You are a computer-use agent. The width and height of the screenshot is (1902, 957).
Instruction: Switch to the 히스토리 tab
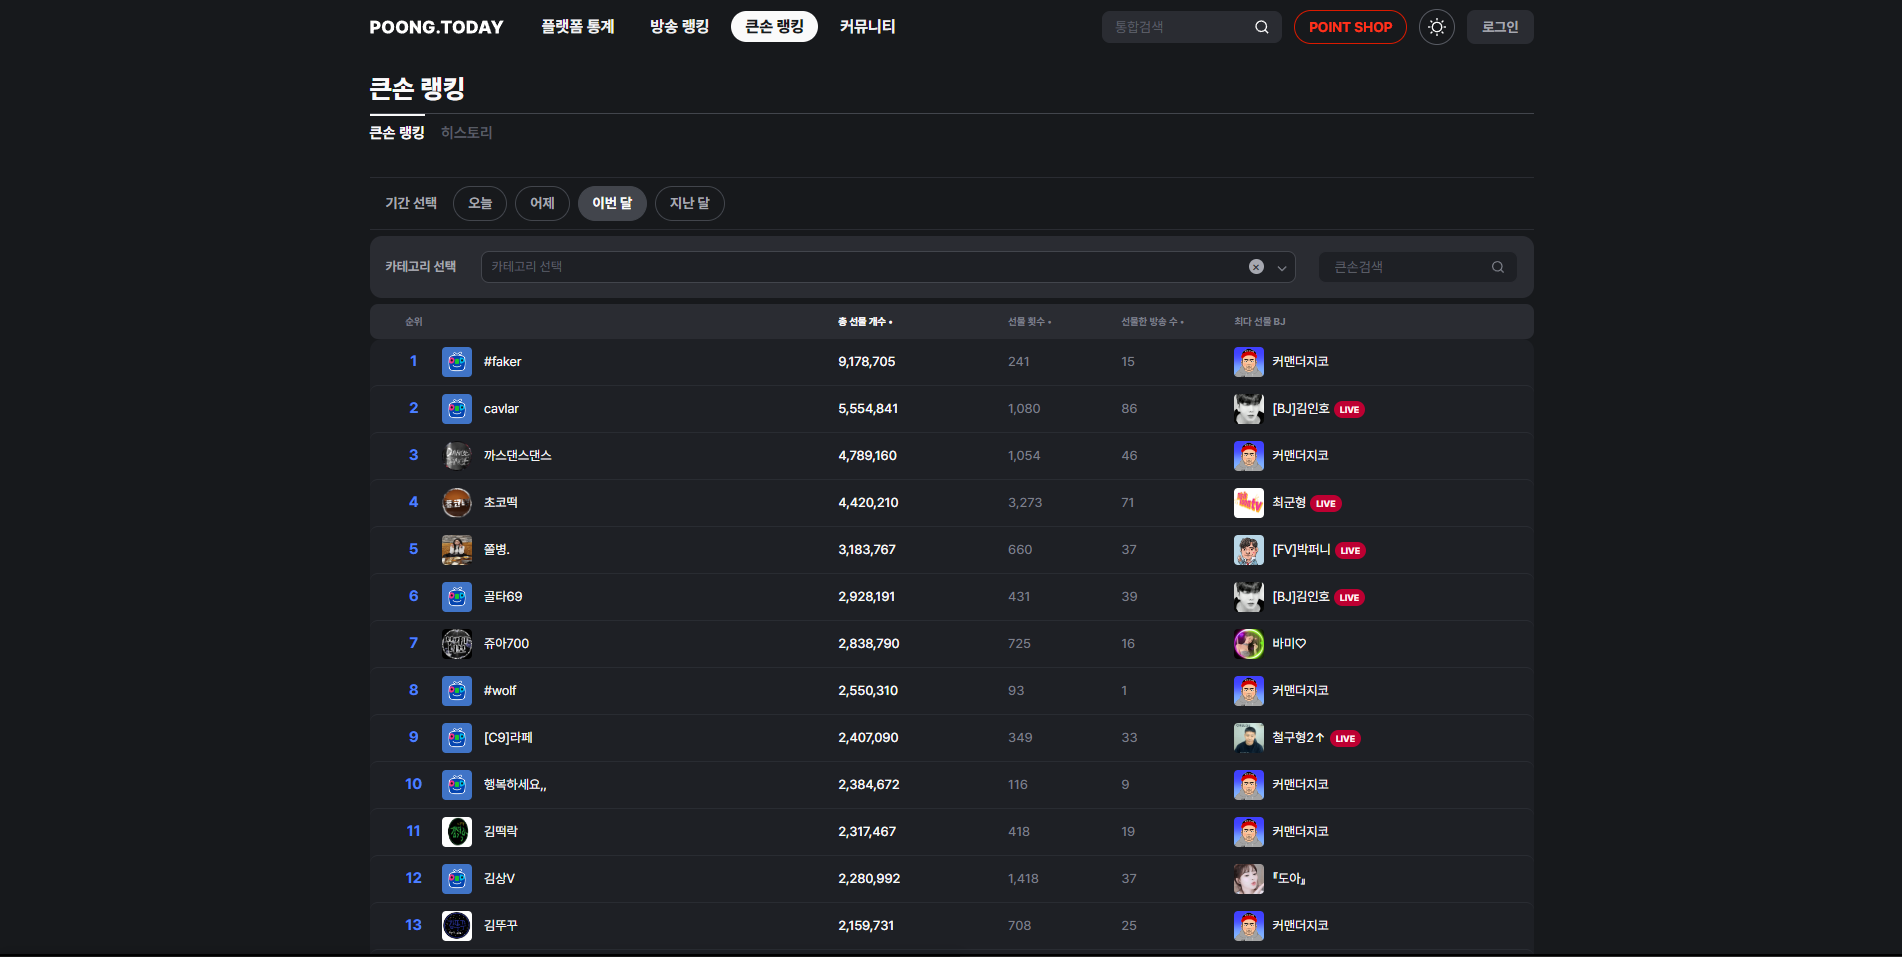[x=466, y=133]
